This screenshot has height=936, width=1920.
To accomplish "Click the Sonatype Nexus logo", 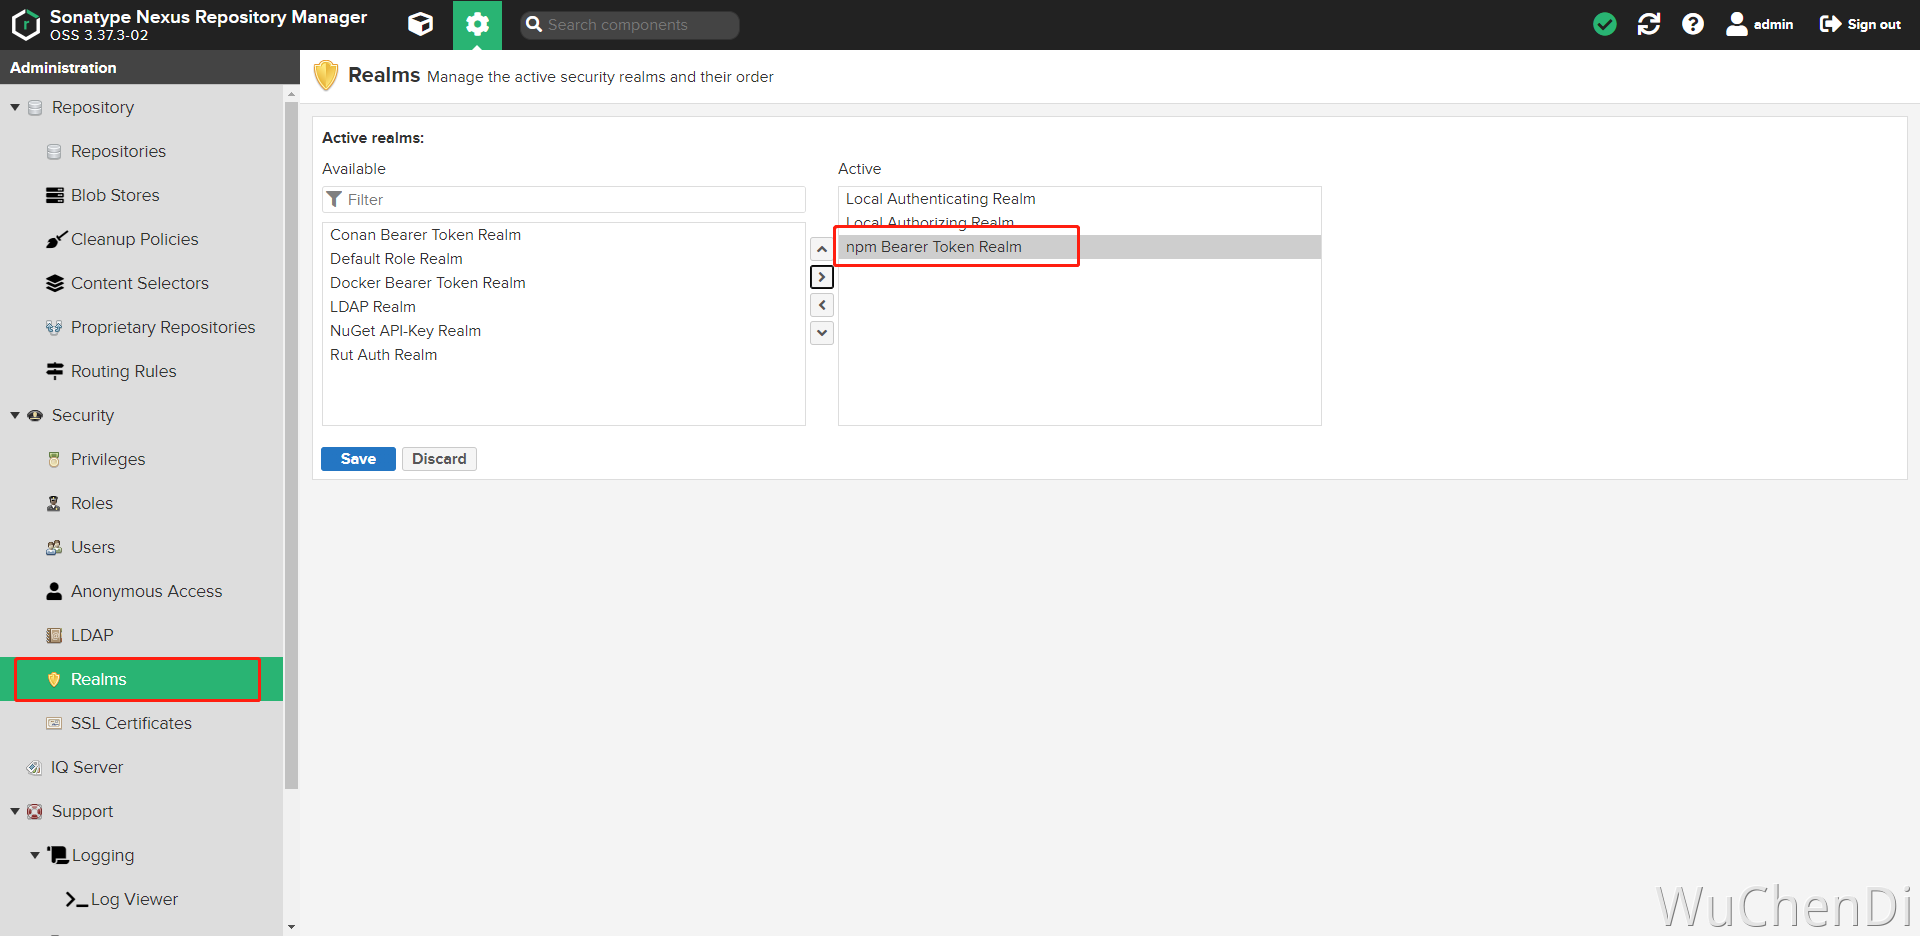I will pyautogui.click(x=26, y=25).
